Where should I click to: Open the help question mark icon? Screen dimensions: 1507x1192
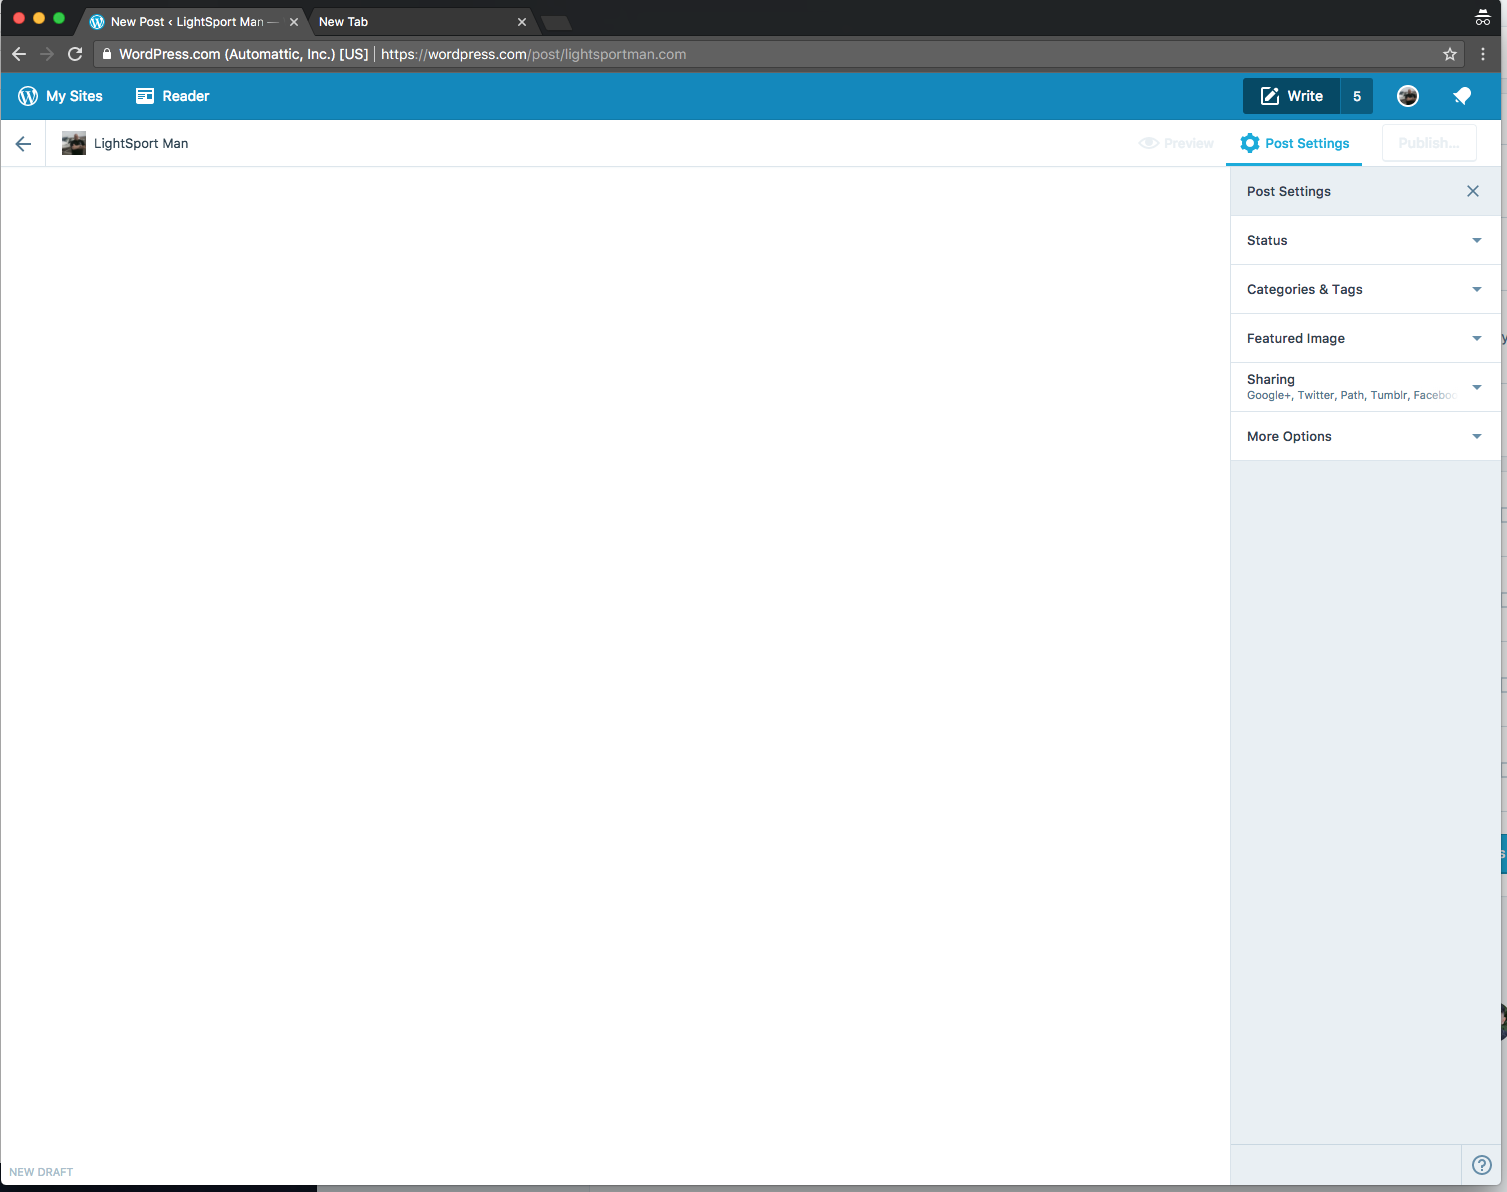1482,1165
